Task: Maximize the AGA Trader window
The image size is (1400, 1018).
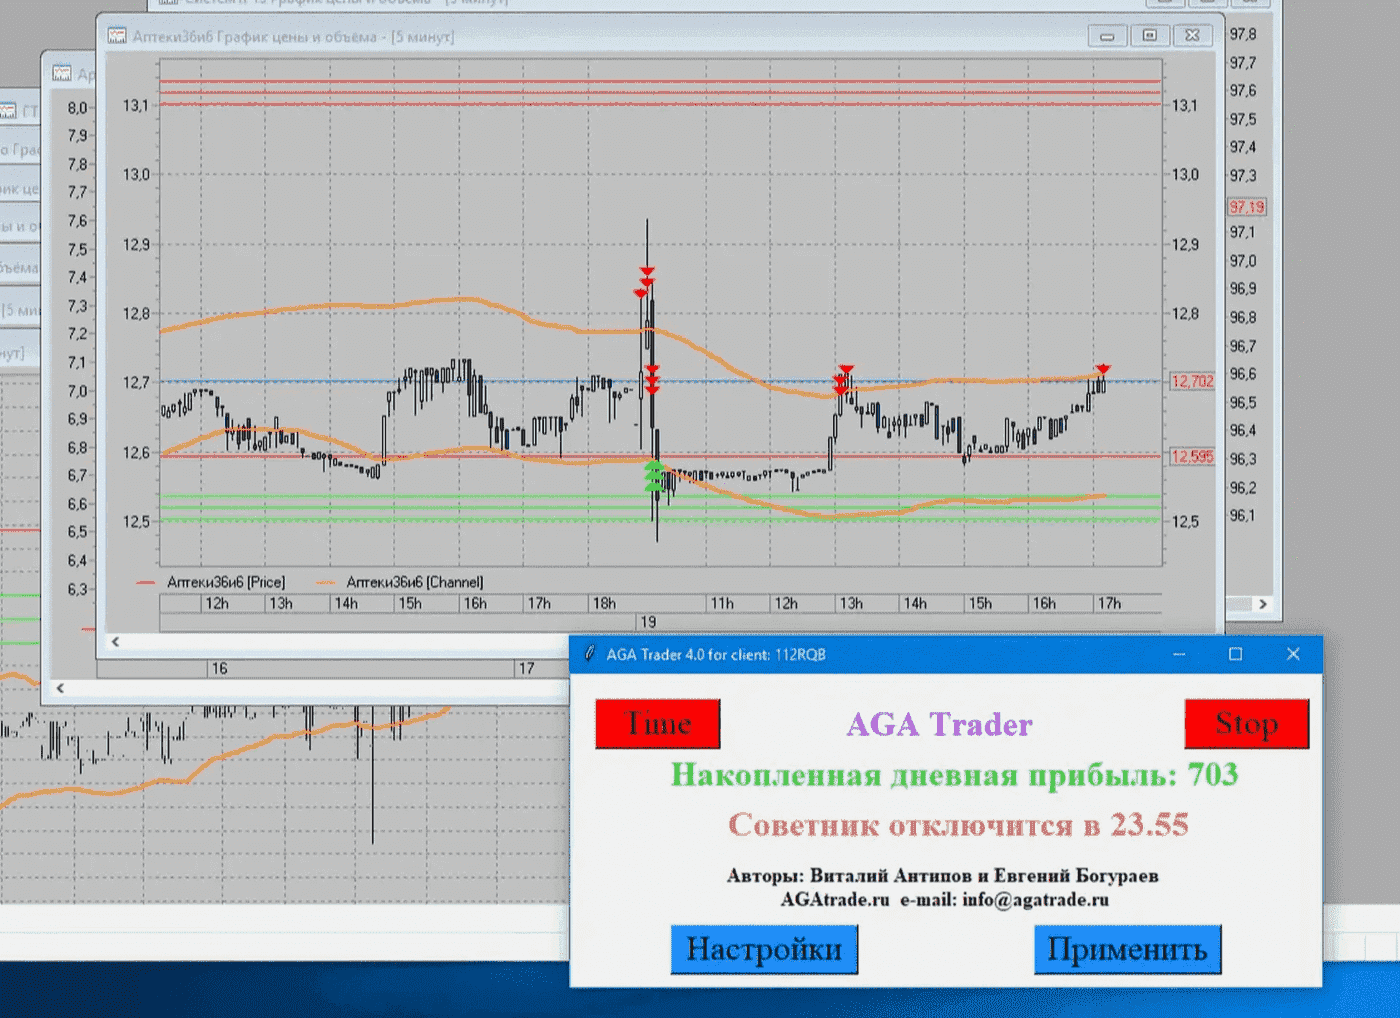Action: click(x=1235, y=654)
